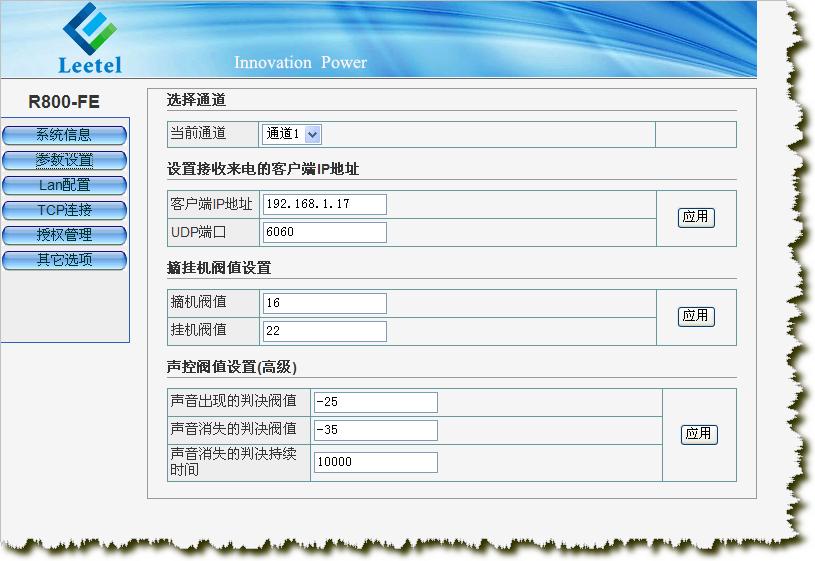Viewport: 815px width, 561px height.
Task: Open the 系统信息 sidebar menu
Action: (64, 135)
